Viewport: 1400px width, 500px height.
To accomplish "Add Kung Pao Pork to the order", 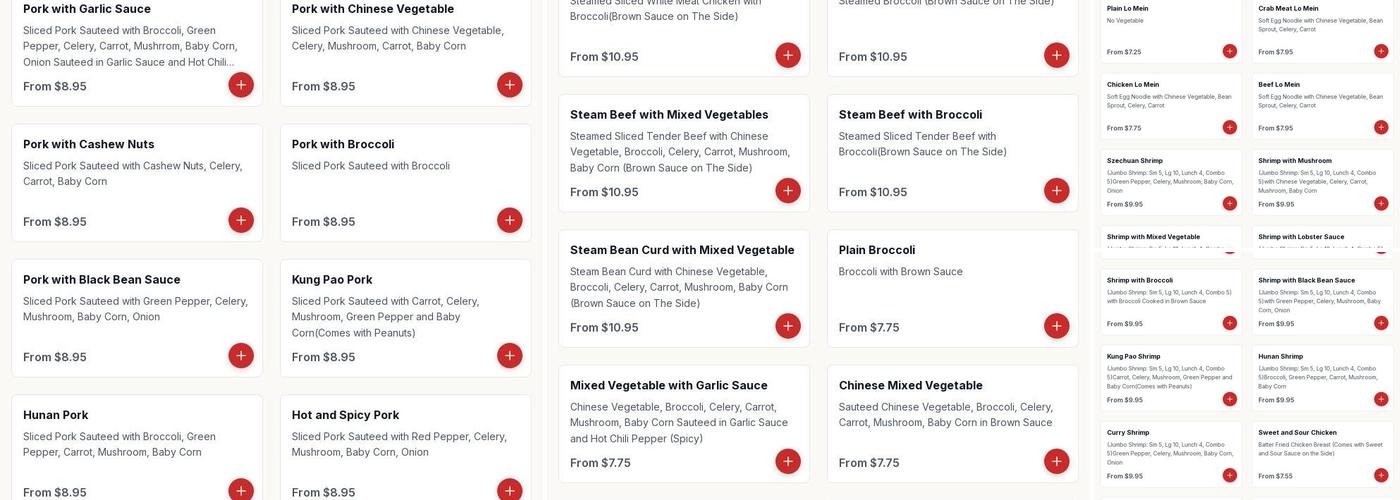I will coord(510,356).
